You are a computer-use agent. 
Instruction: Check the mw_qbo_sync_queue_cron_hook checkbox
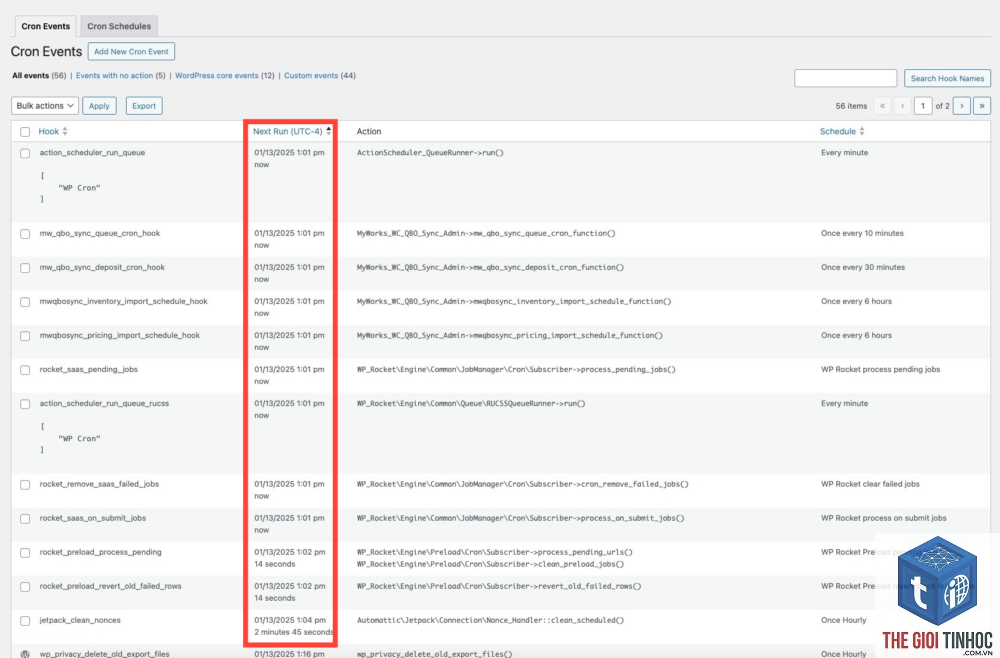click(25, 234)
